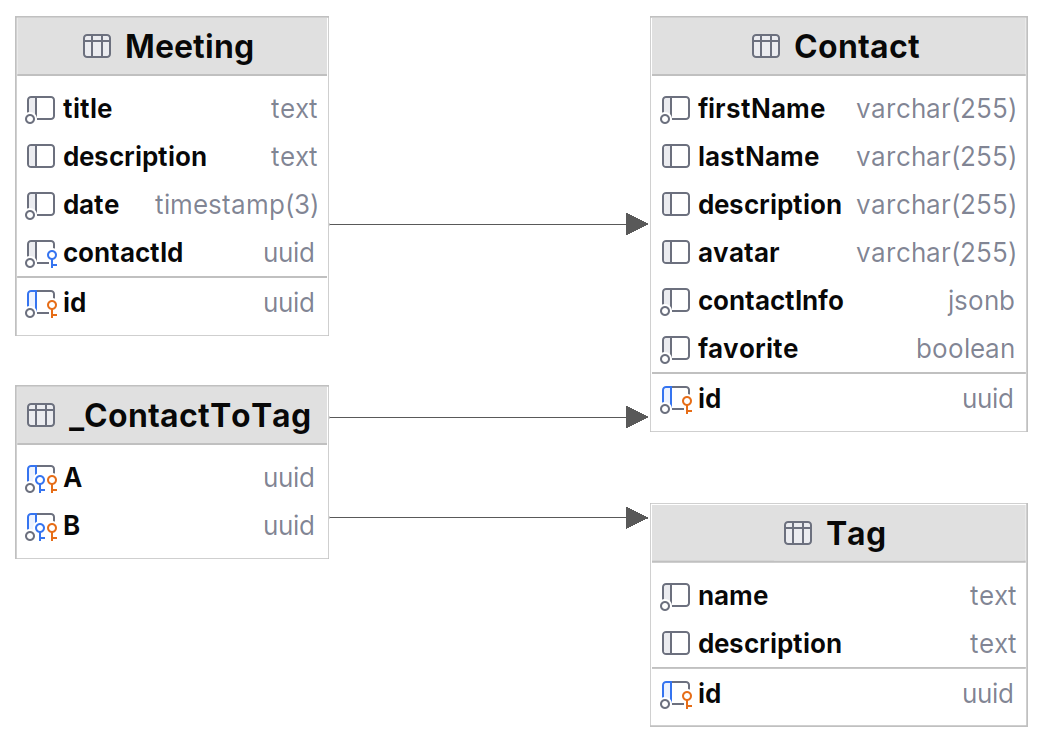Click the primary key icon of Contact id
This screenshot has width=1042, height=743.
pos(676,399)
